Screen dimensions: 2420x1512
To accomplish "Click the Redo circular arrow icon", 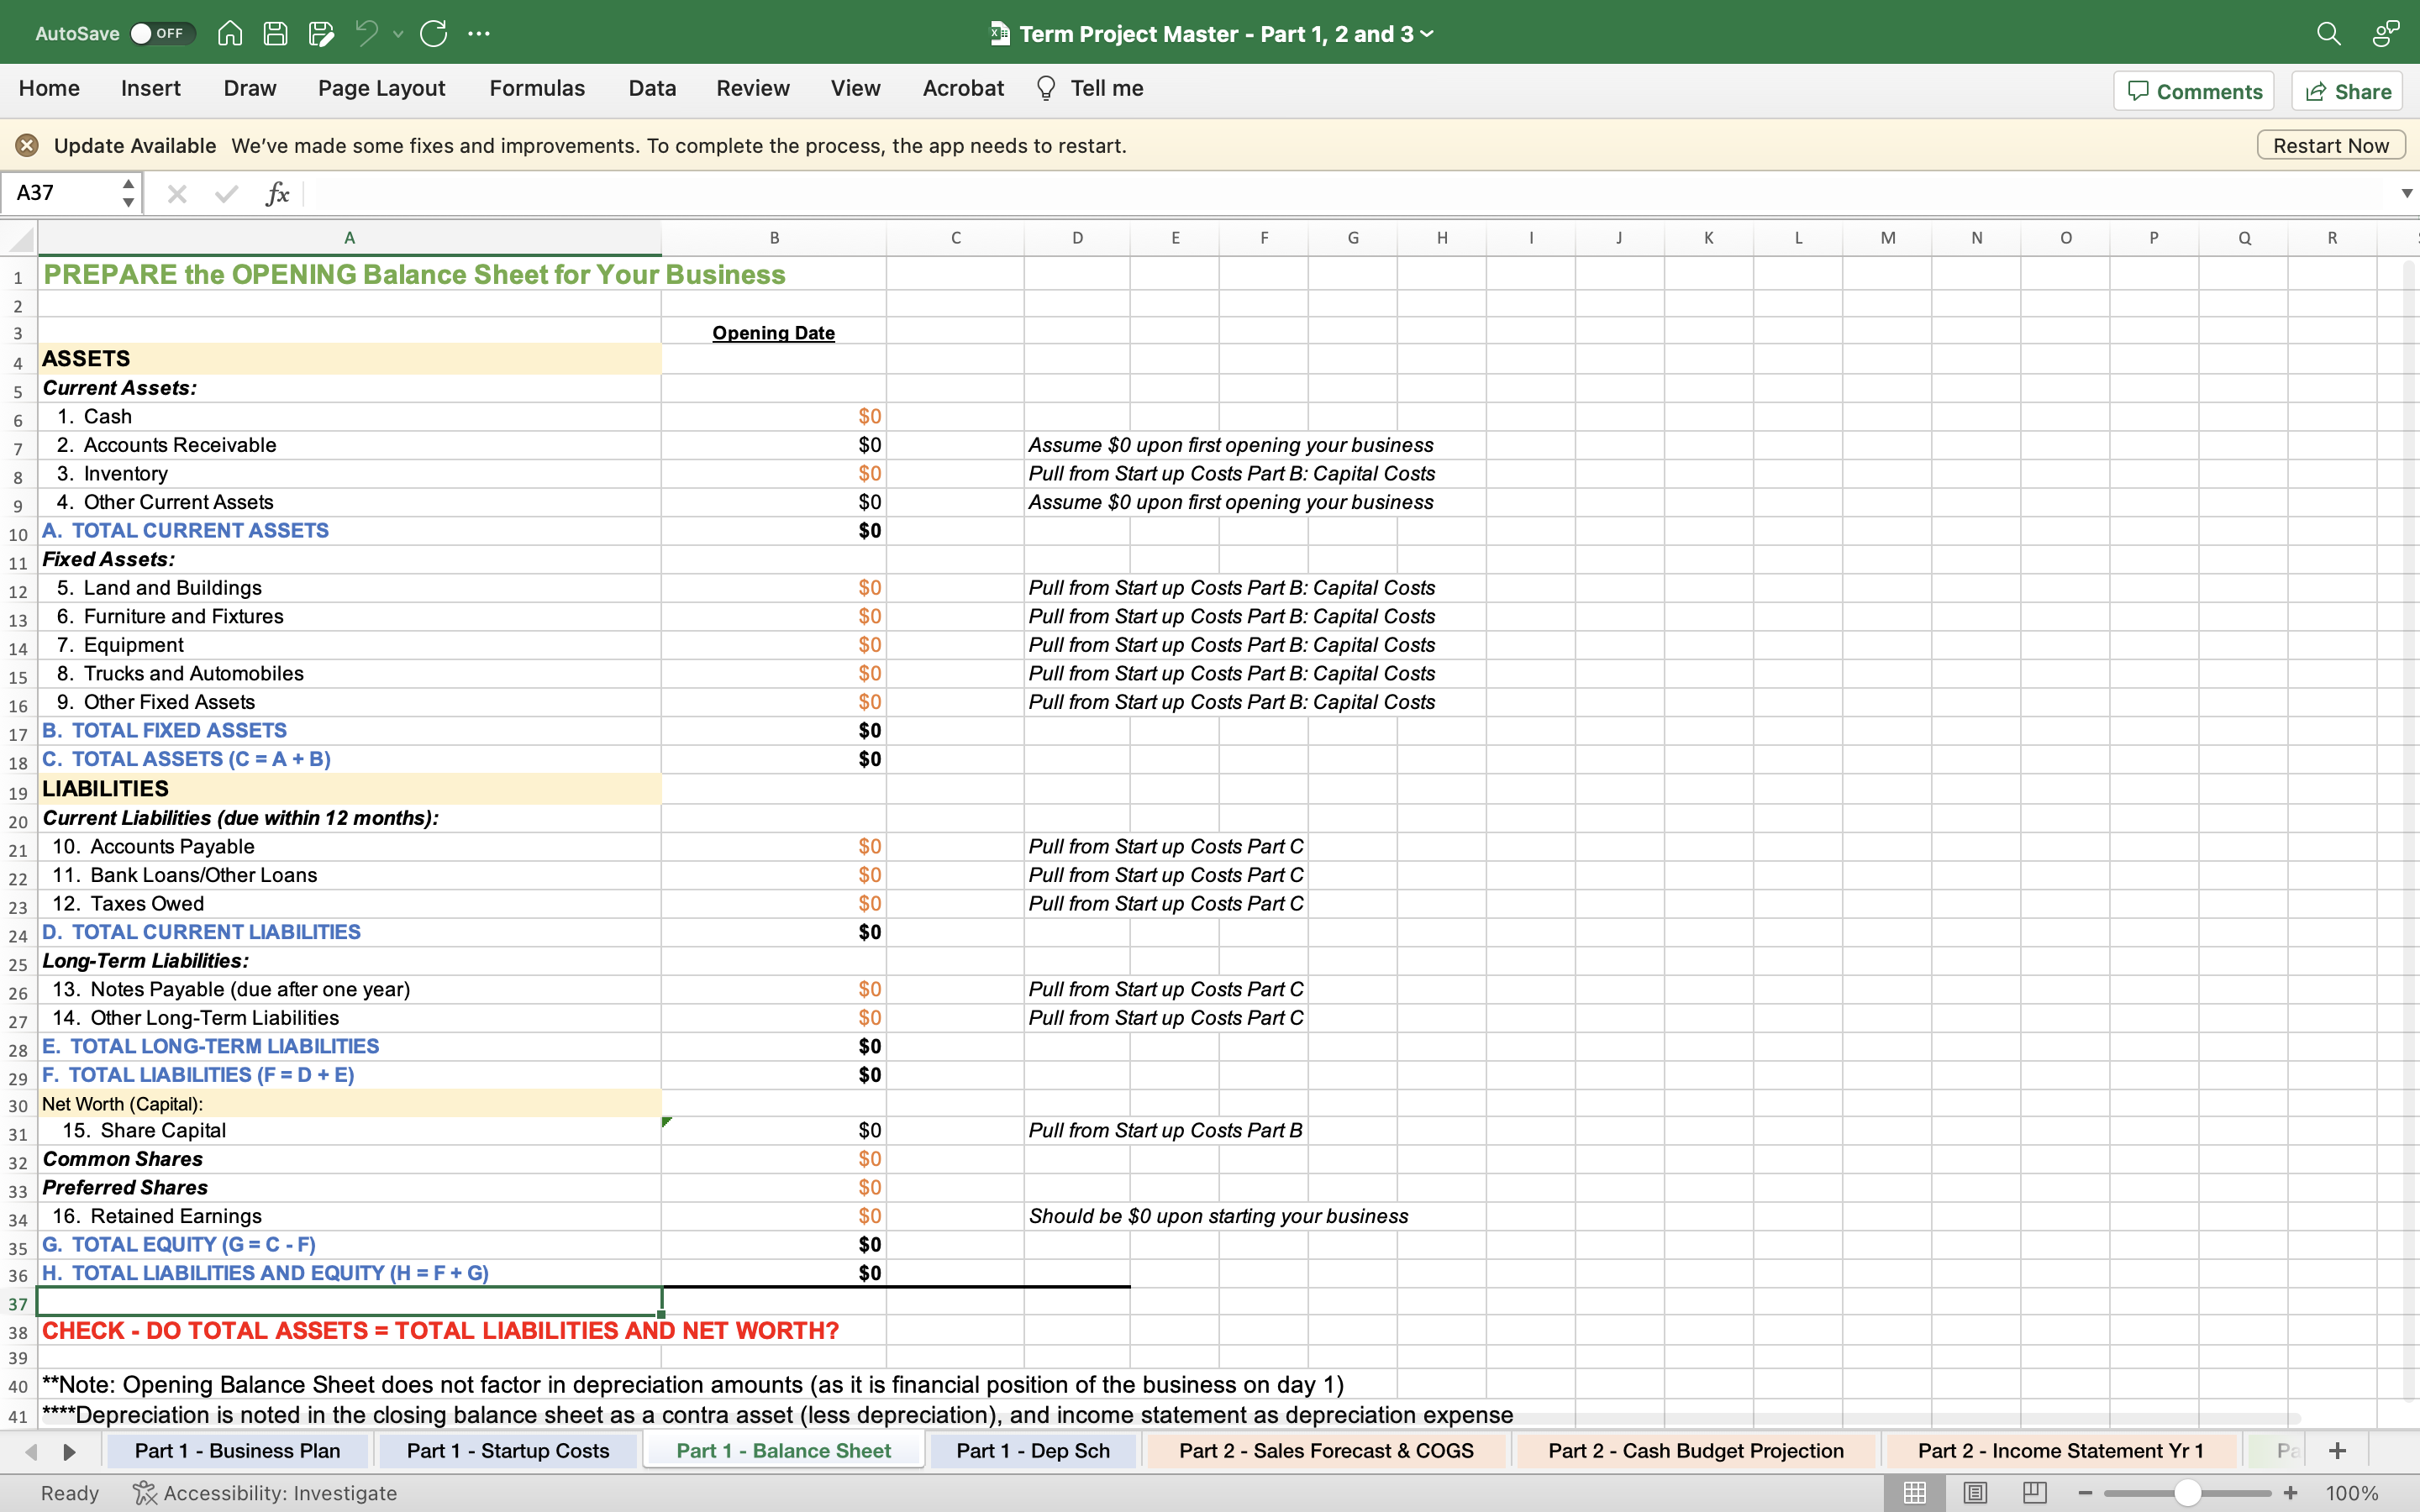I will (x=433, y=33).
